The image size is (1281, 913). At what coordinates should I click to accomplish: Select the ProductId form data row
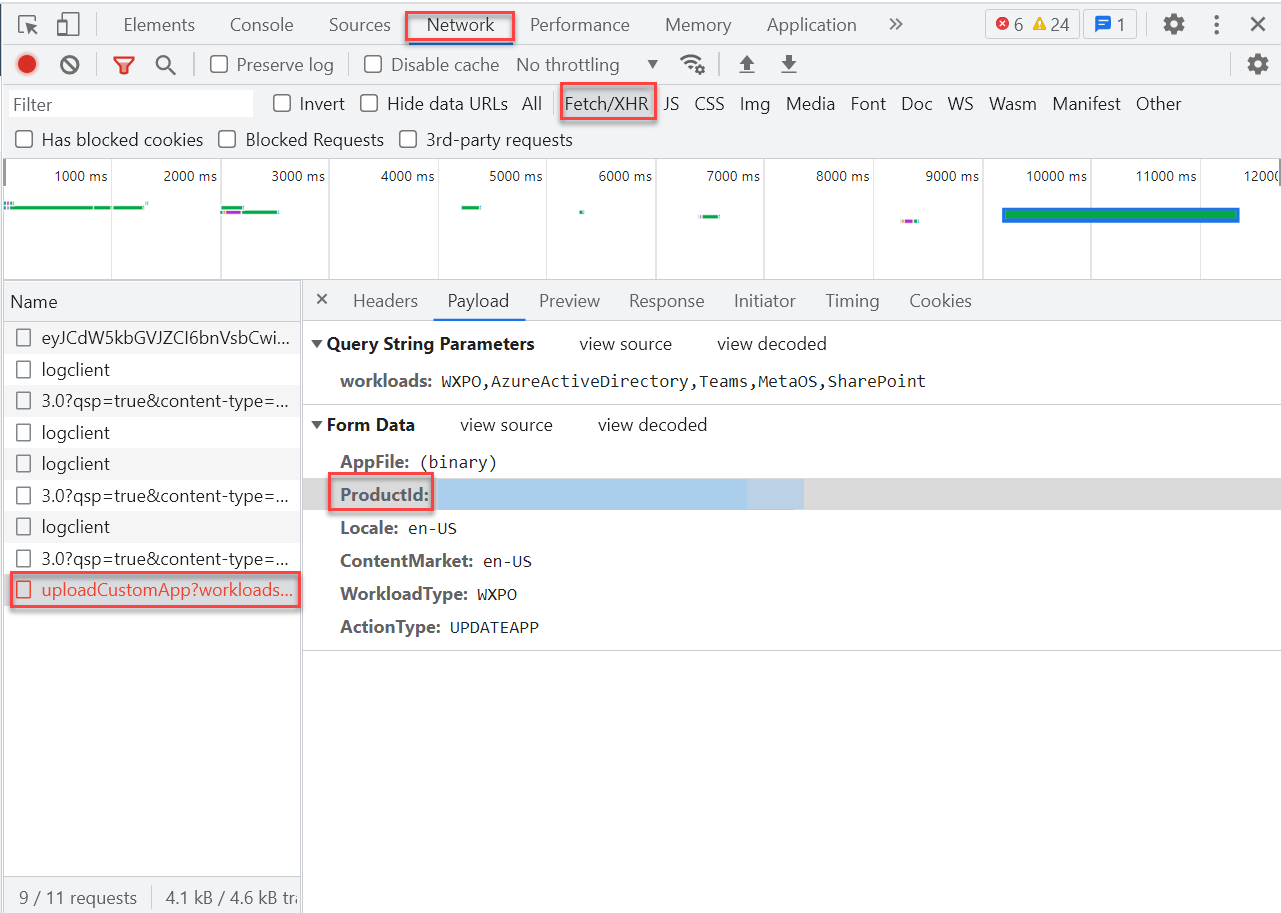click(791, 494)
